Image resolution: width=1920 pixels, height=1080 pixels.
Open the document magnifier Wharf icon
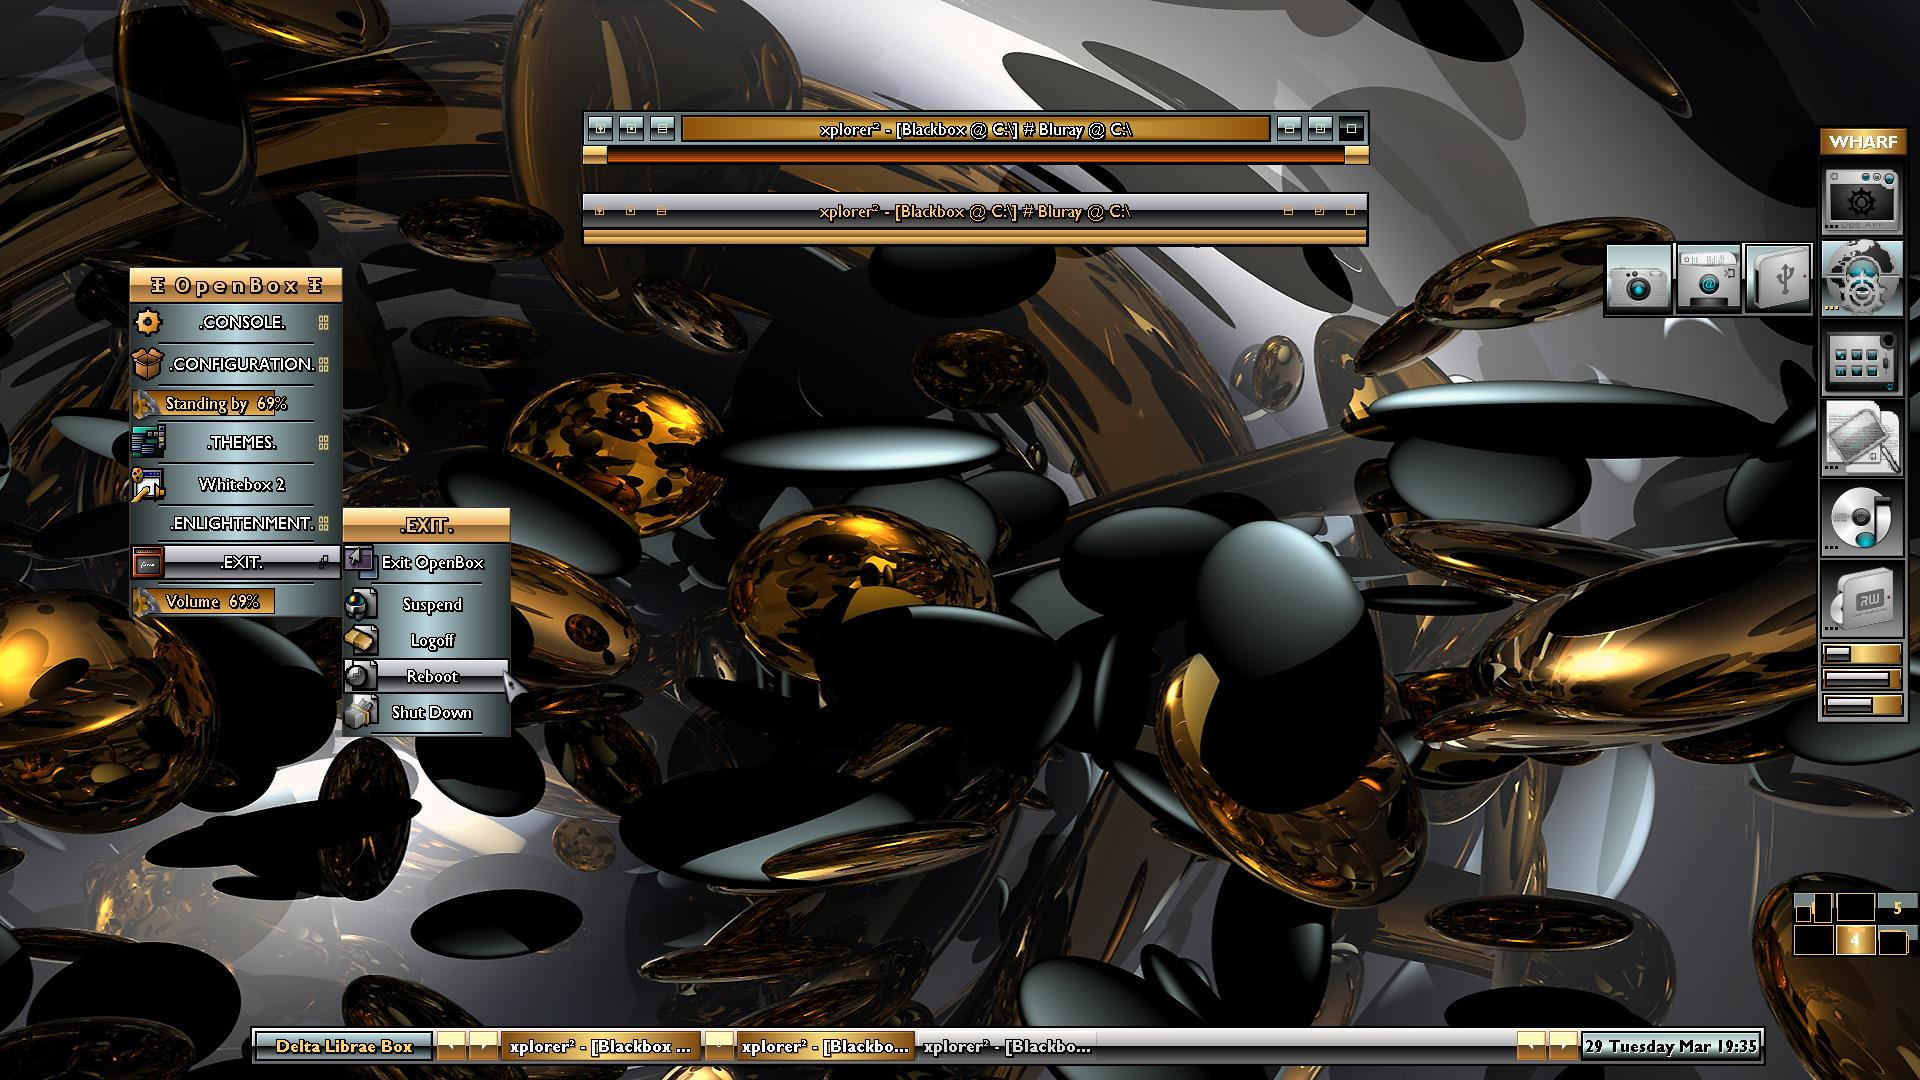coord(1861,439)
